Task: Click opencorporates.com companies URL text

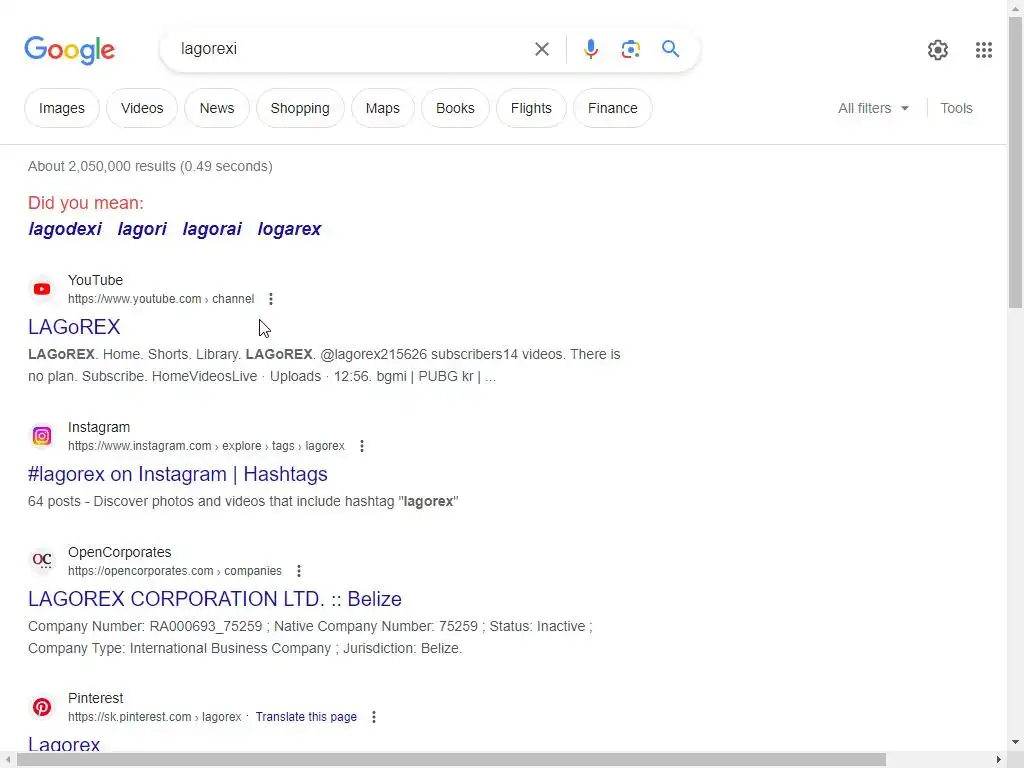Action: [175, 571]
